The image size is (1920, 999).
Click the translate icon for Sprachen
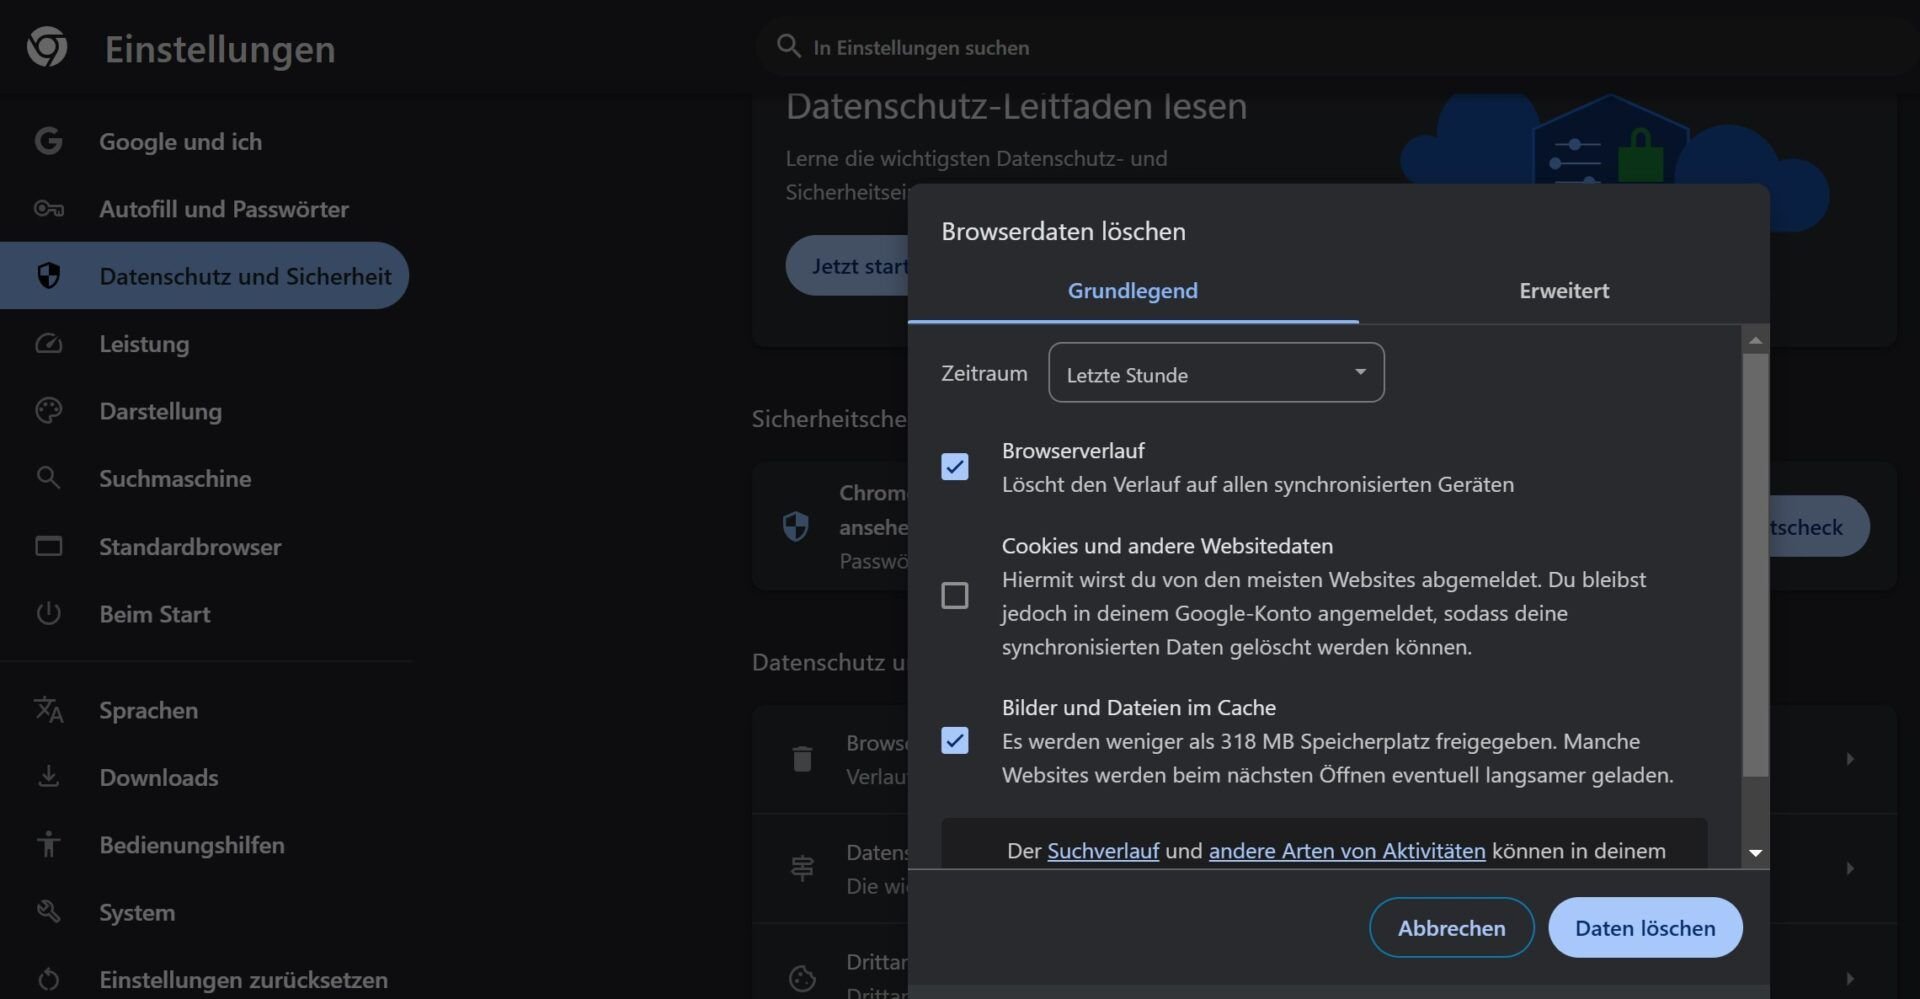[48, 709]
